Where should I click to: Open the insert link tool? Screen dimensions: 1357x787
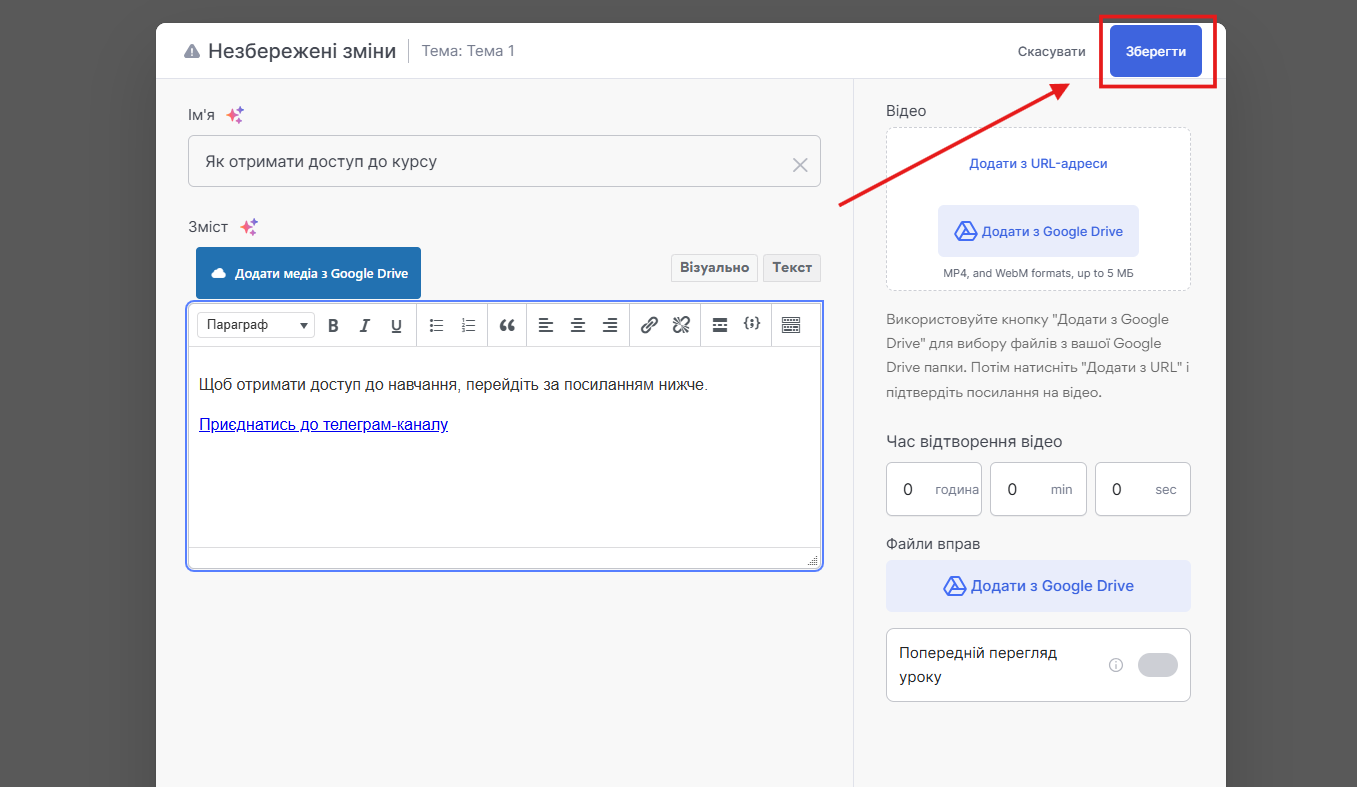click(x=649, y=325)
